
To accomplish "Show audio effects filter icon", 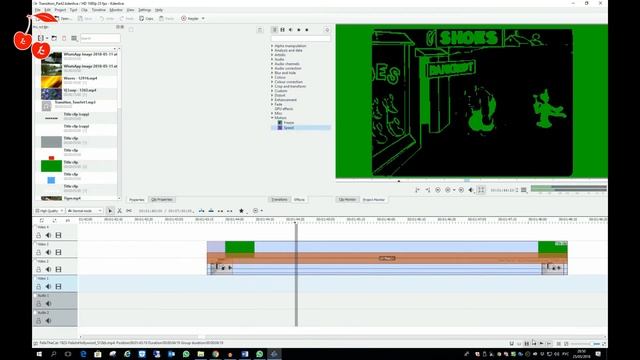I will coord(291,30).
